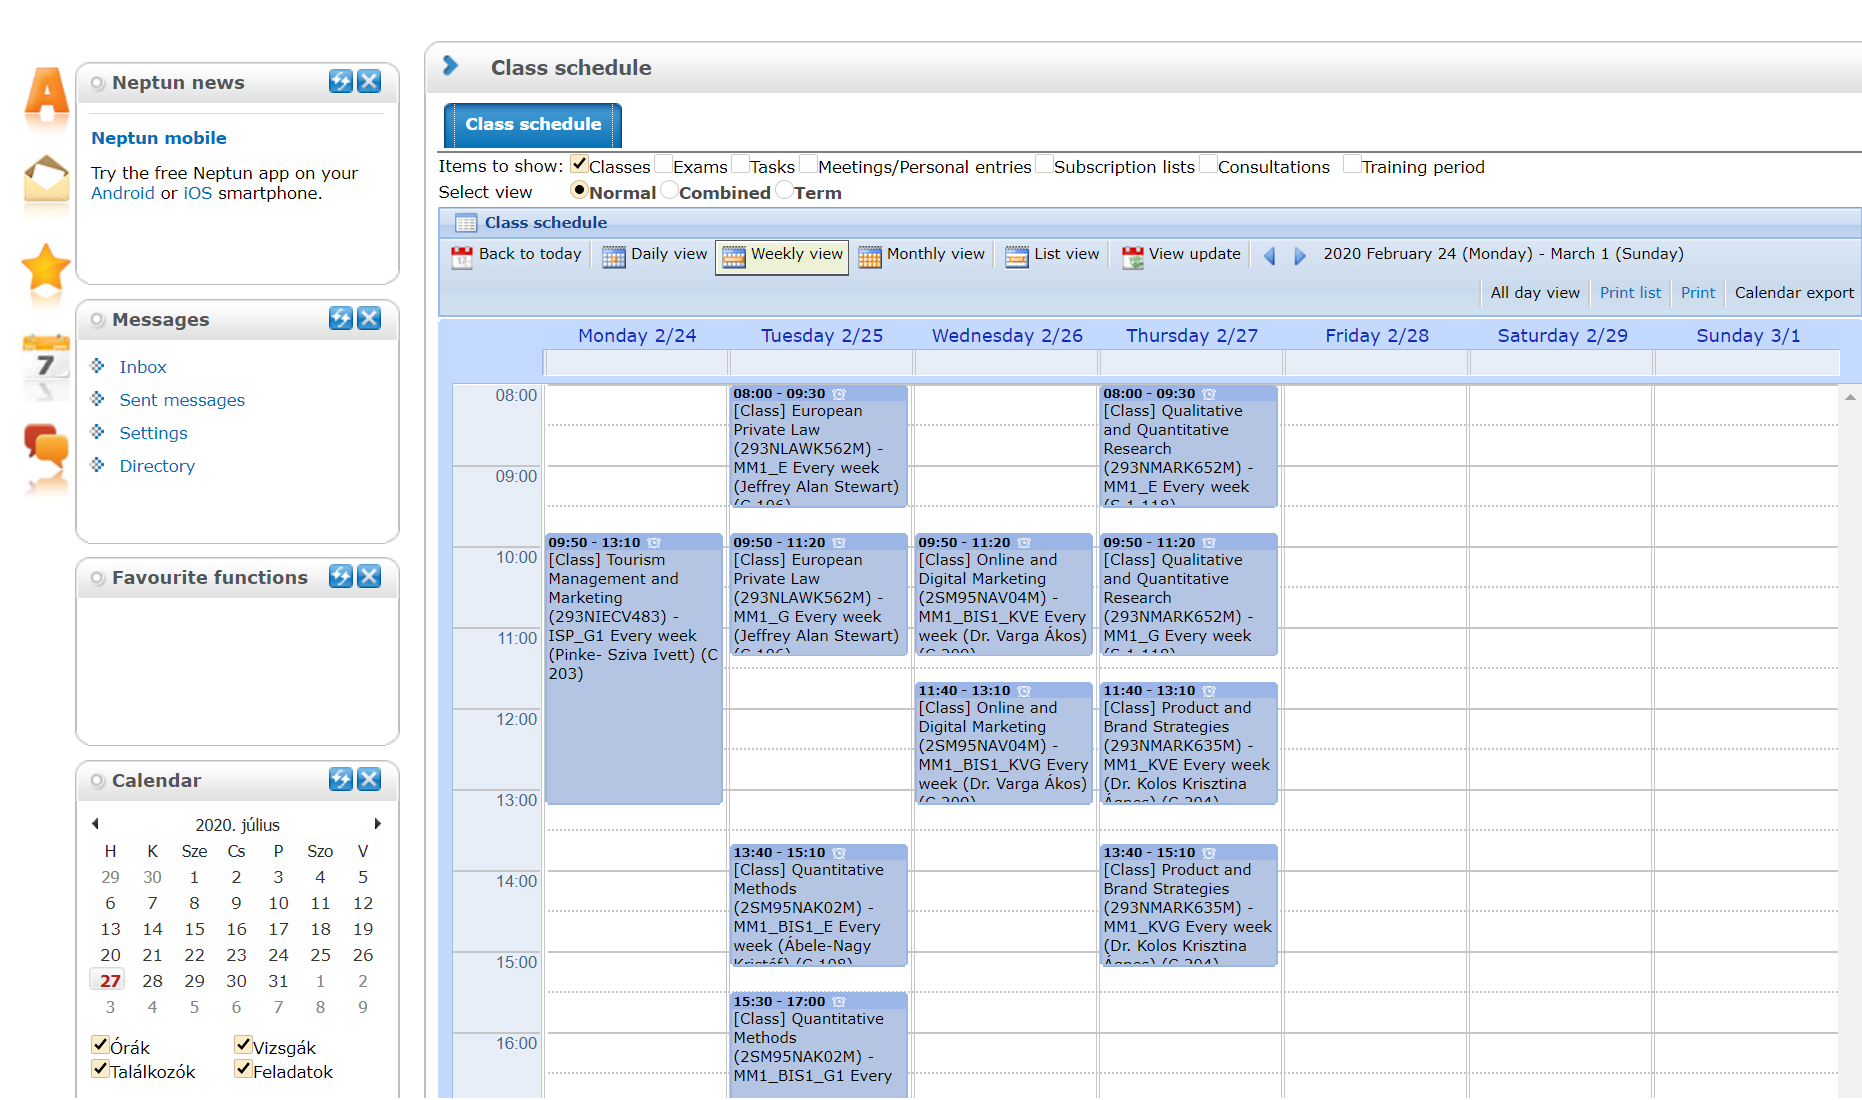
Task: Select July 27 in the mini calendar
Action: 110,981
